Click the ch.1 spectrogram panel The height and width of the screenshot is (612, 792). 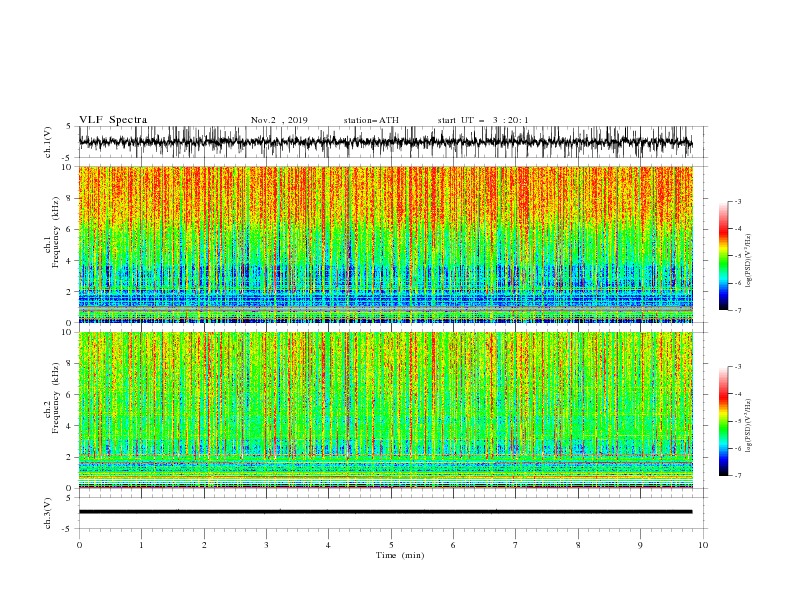point(385,244)
